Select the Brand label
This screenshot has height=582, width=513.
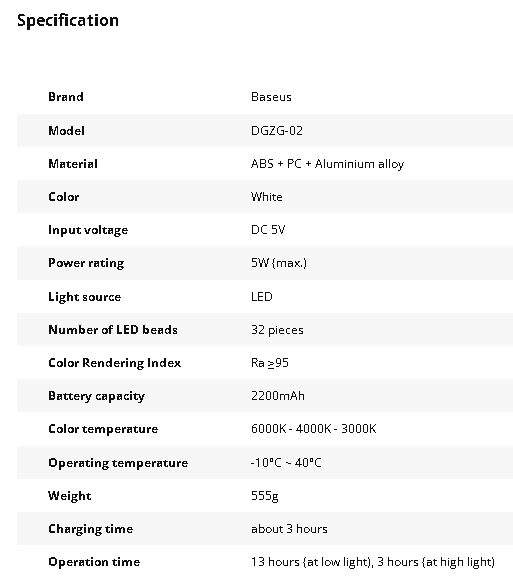click(66, 97)
